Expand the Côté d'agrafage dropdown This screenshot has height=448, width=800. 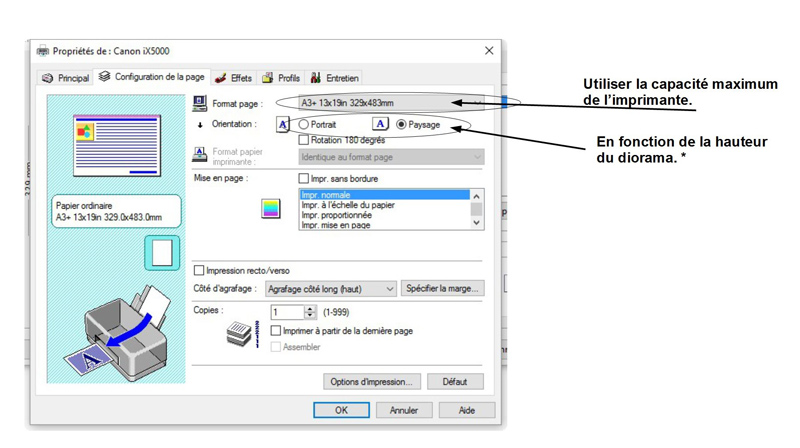point(331,289)
